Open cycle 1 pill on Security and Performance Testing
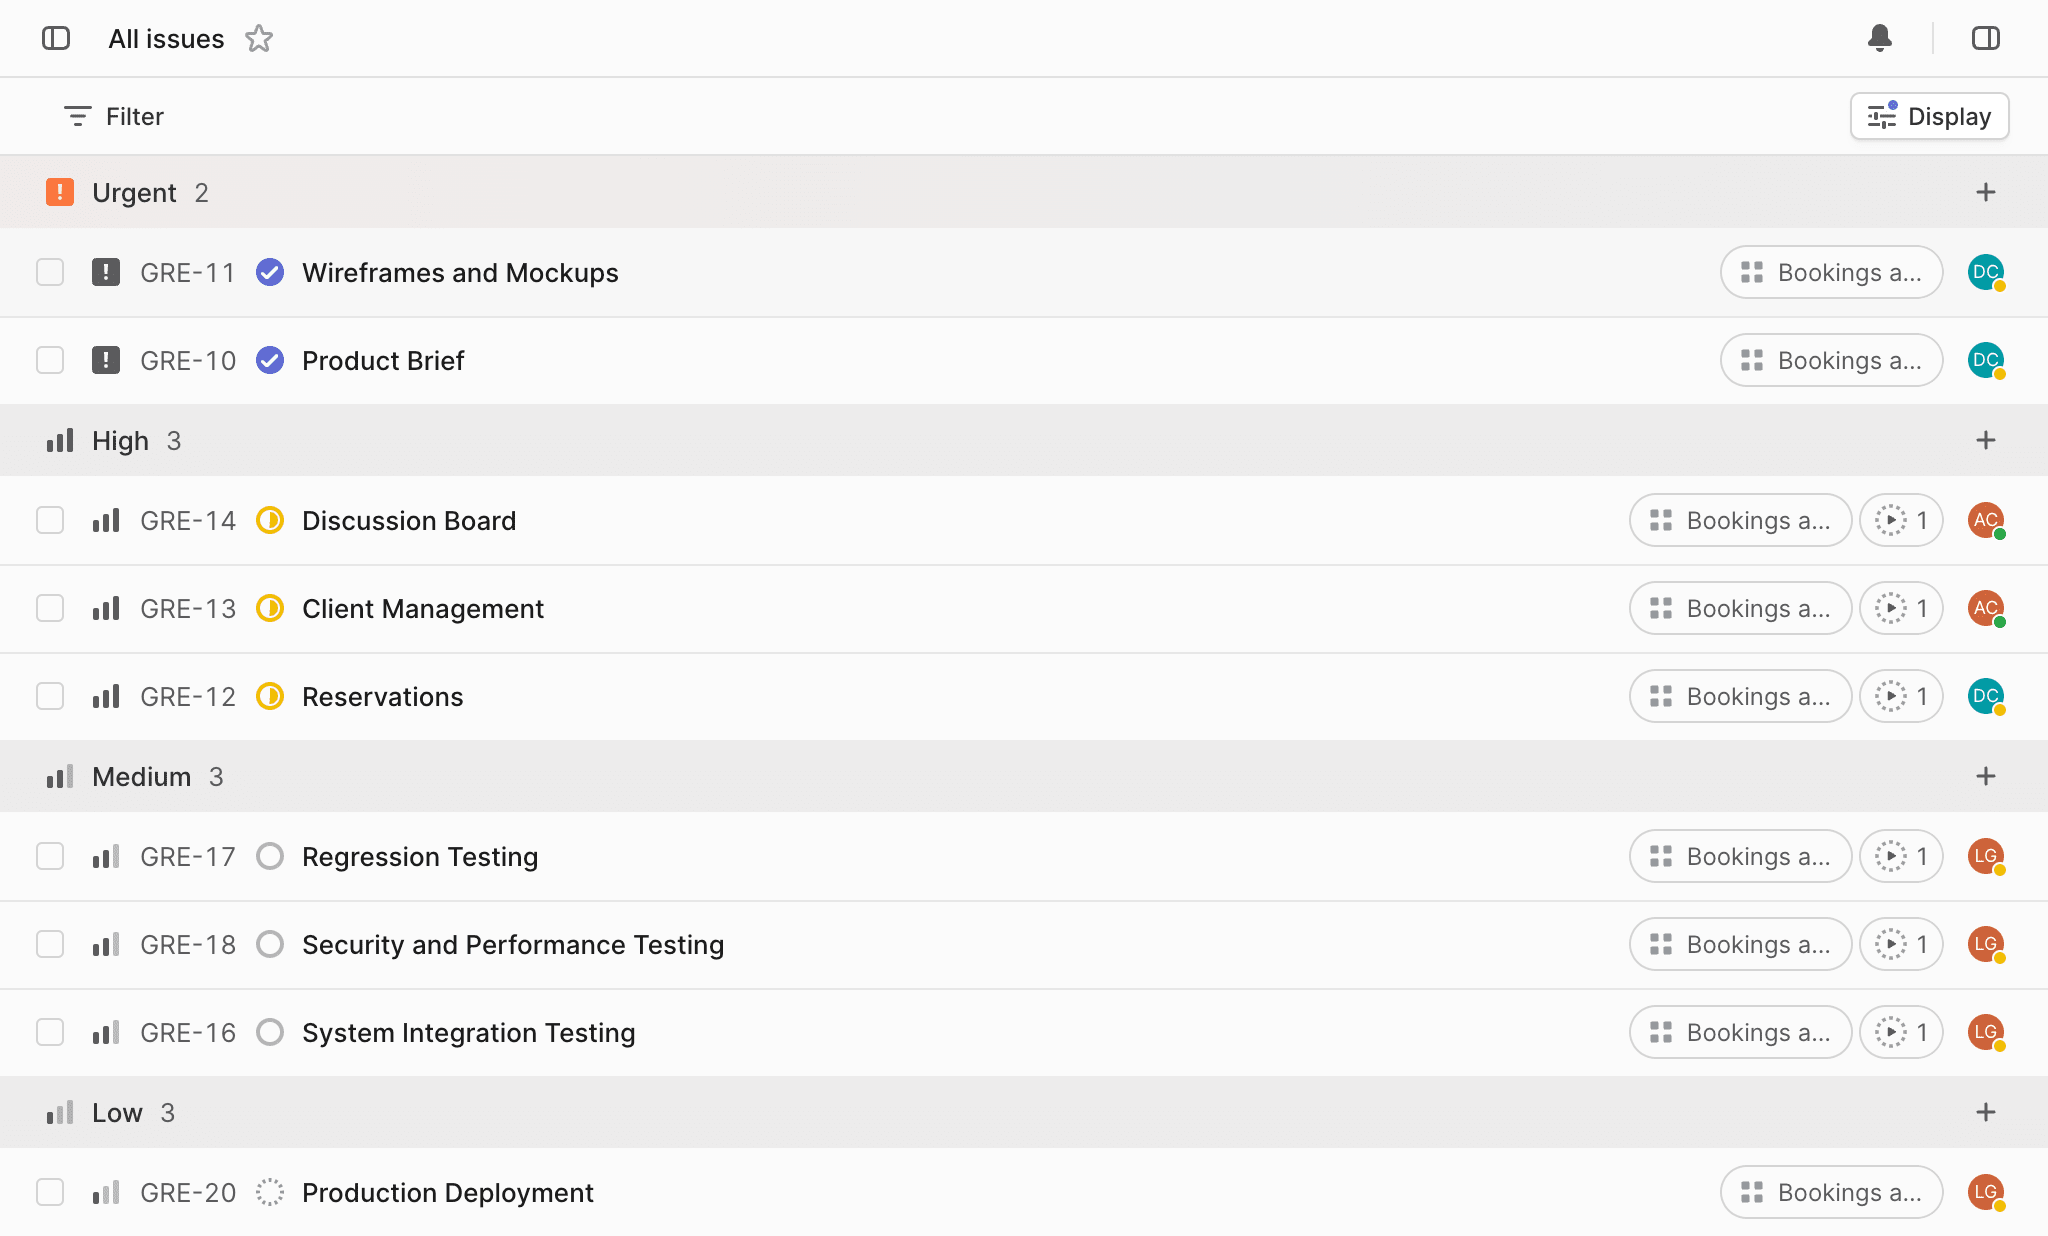The height and width of the screenshot is (1236, 2048). (x=1901, y=944)
